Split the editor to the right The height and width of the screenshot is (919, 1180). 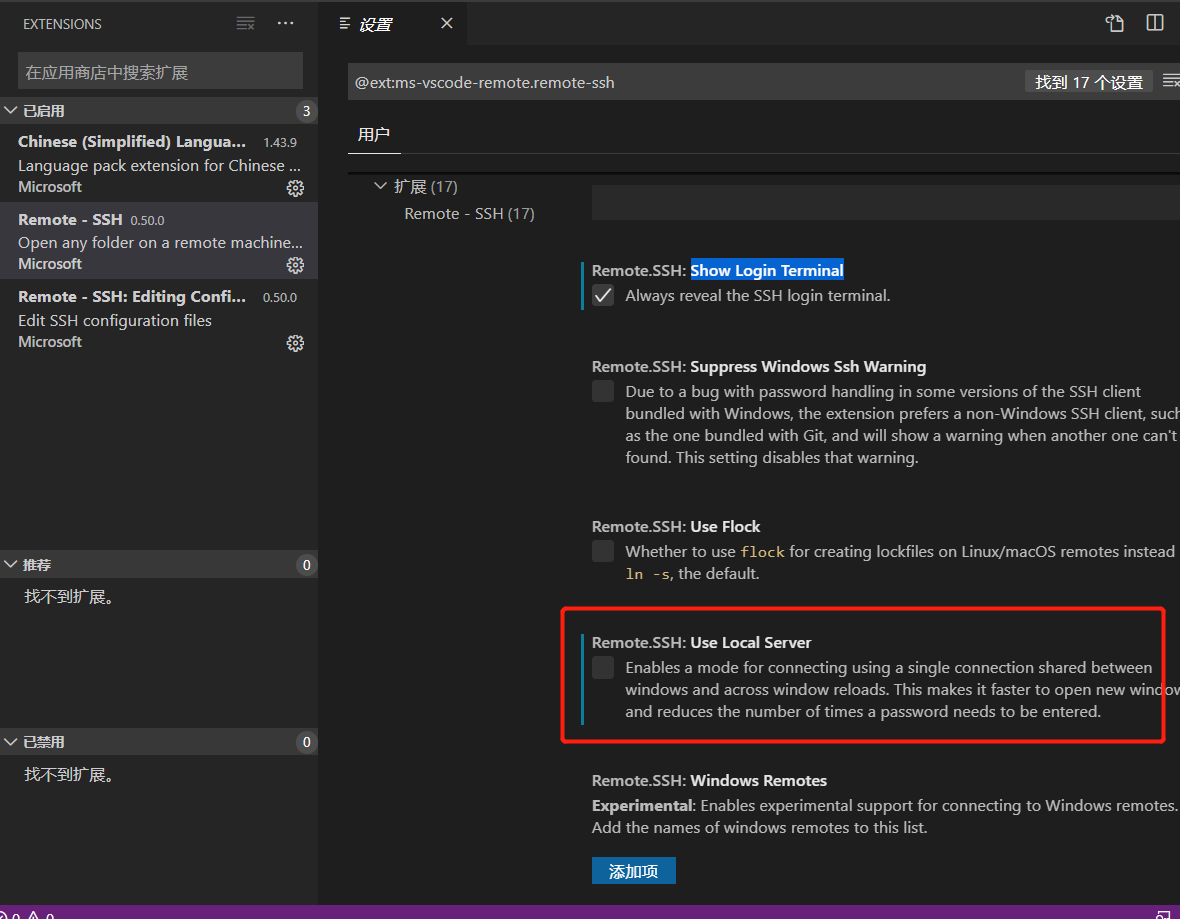[x=1154, y=23]
